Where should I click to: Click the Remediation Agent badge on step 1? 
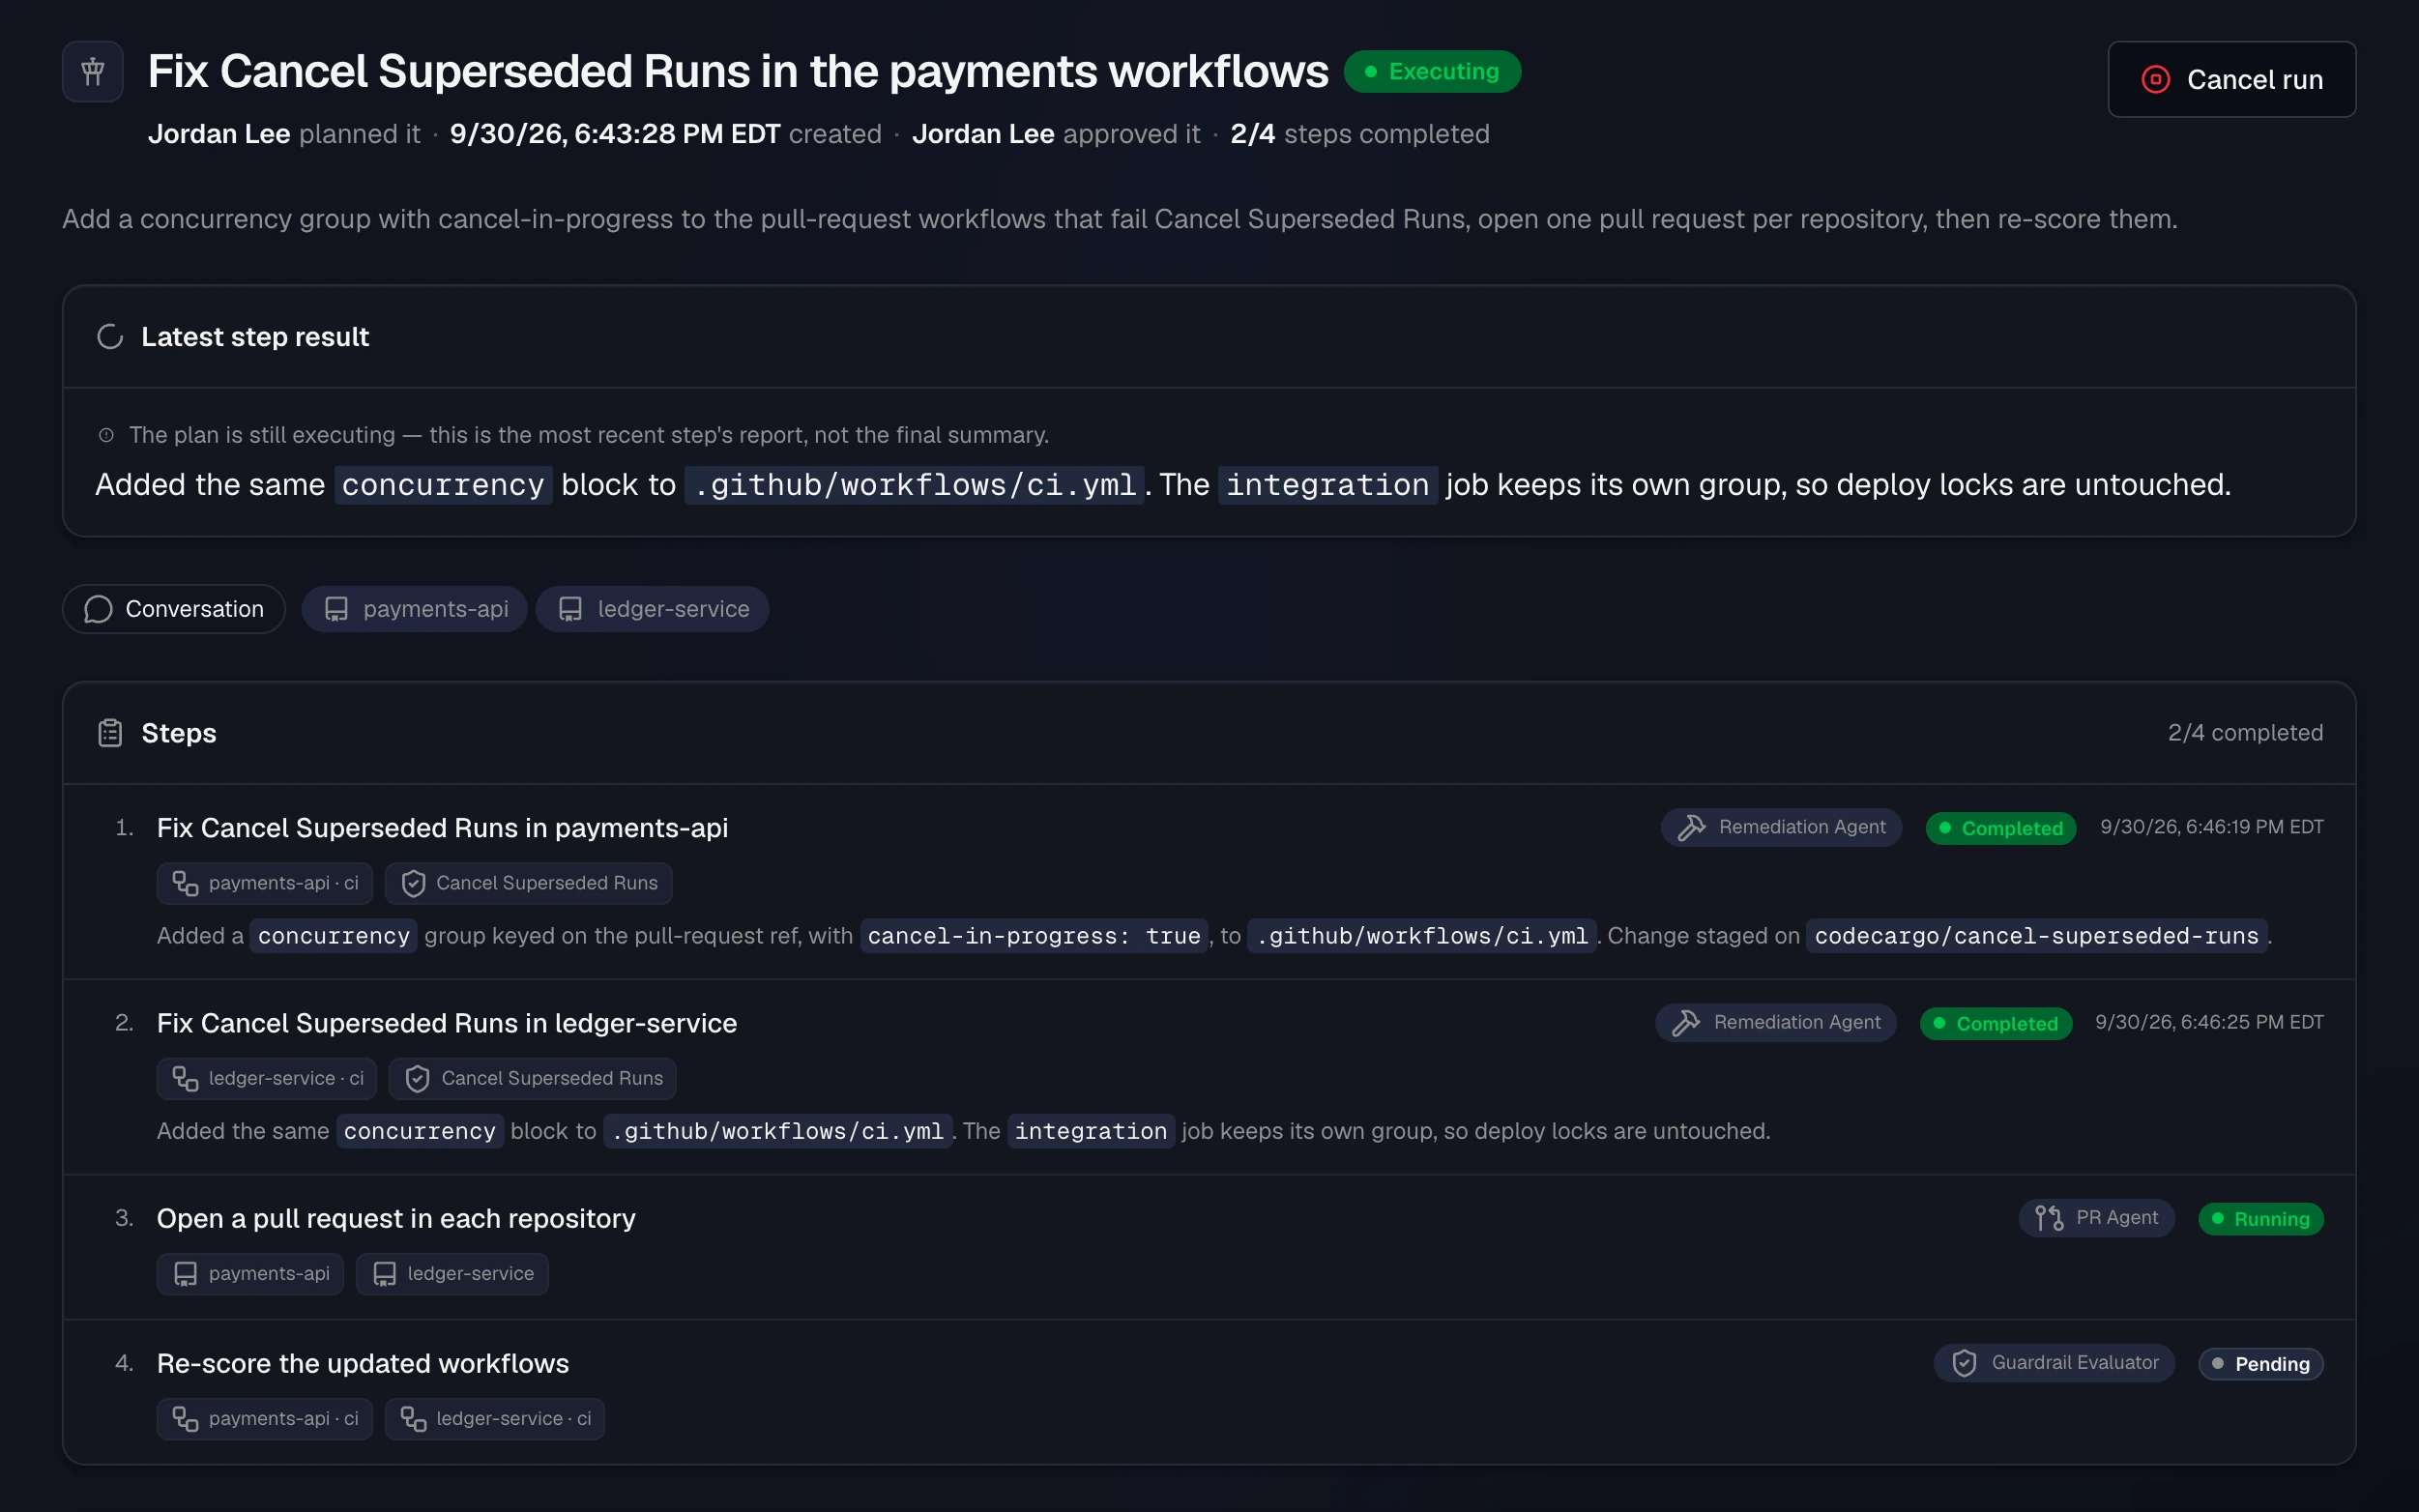pos(1781,827)
